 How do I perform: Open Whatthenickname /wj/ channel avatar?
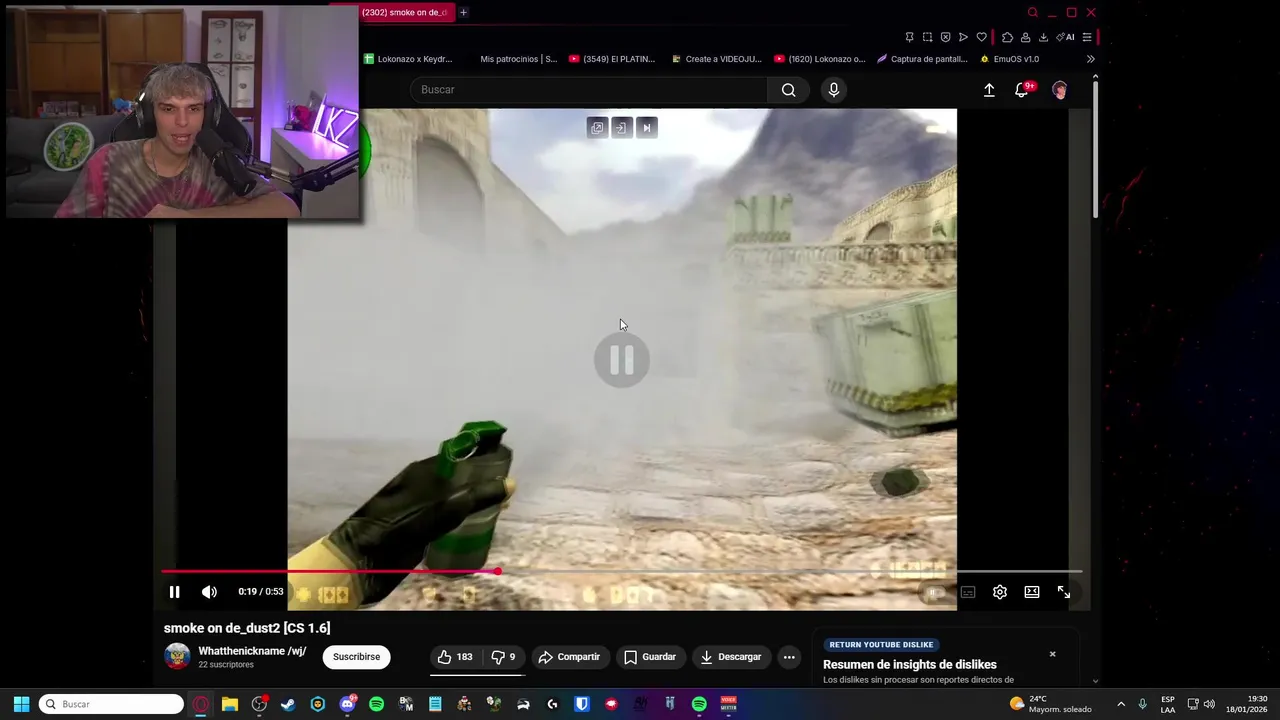pos(177,657)
